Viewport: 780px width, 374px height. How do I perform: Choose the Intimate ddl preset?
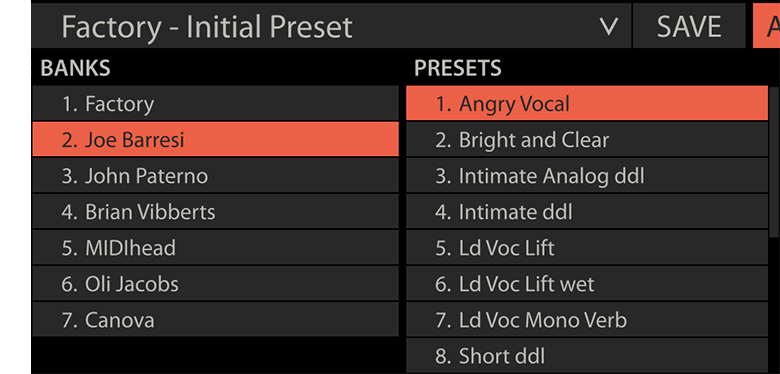point(587,212)
